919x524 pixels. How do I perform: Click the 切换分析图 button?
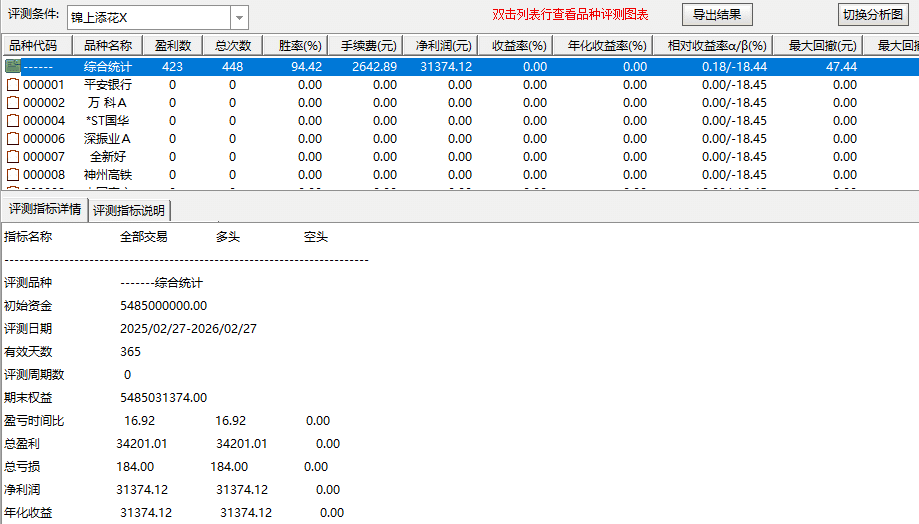873,15
